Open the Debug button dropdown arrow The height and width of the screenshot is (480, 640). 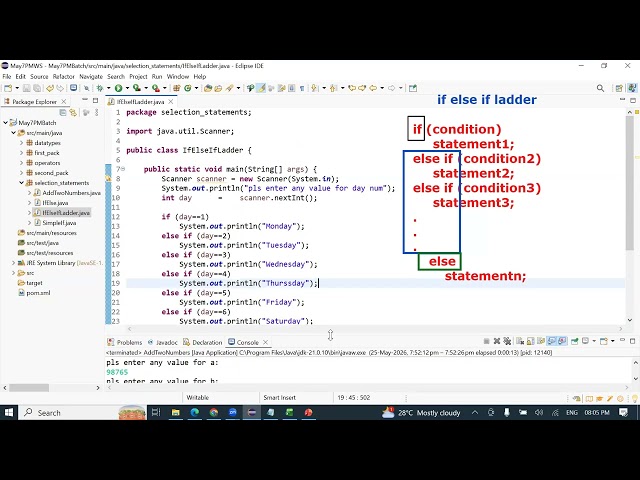pos(109,88)
